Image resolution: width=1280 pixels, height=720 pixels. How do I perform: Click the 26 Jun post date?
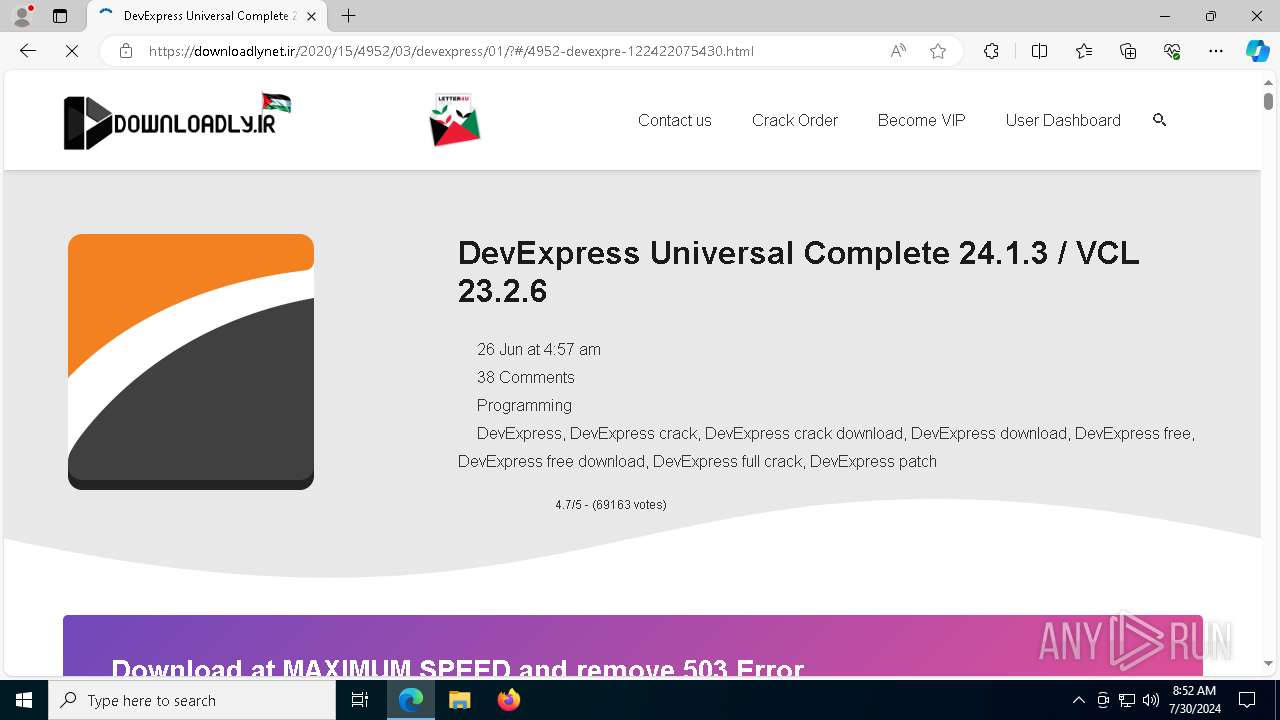click(x=539, y=349)
